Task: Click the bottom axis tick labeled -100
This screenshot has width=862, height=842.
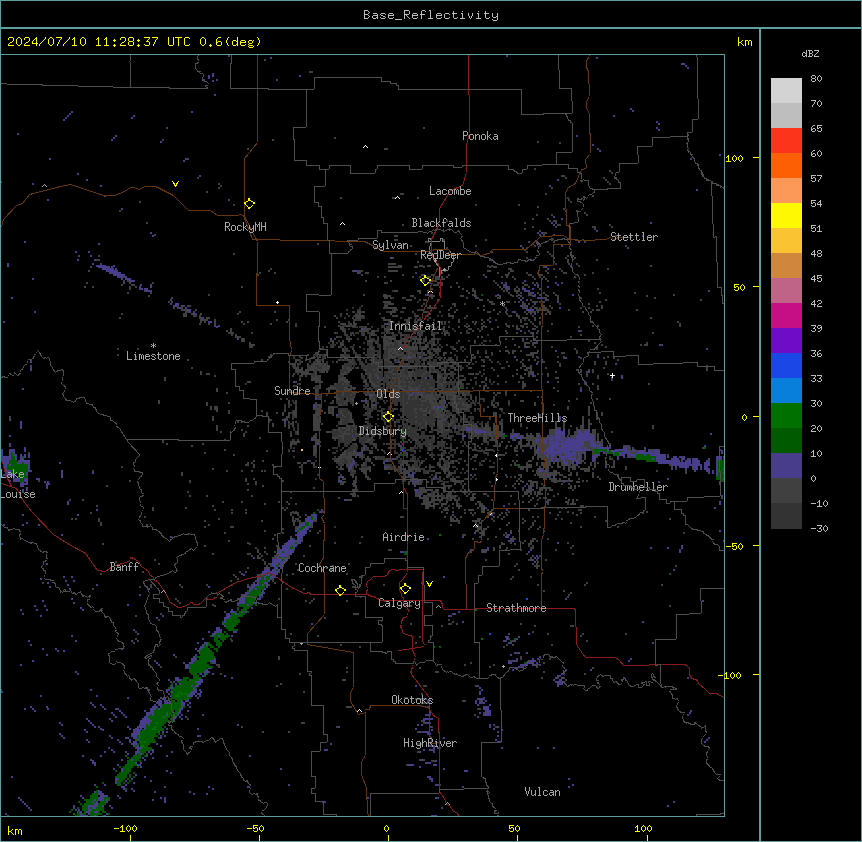Action: tap(125, 828)
